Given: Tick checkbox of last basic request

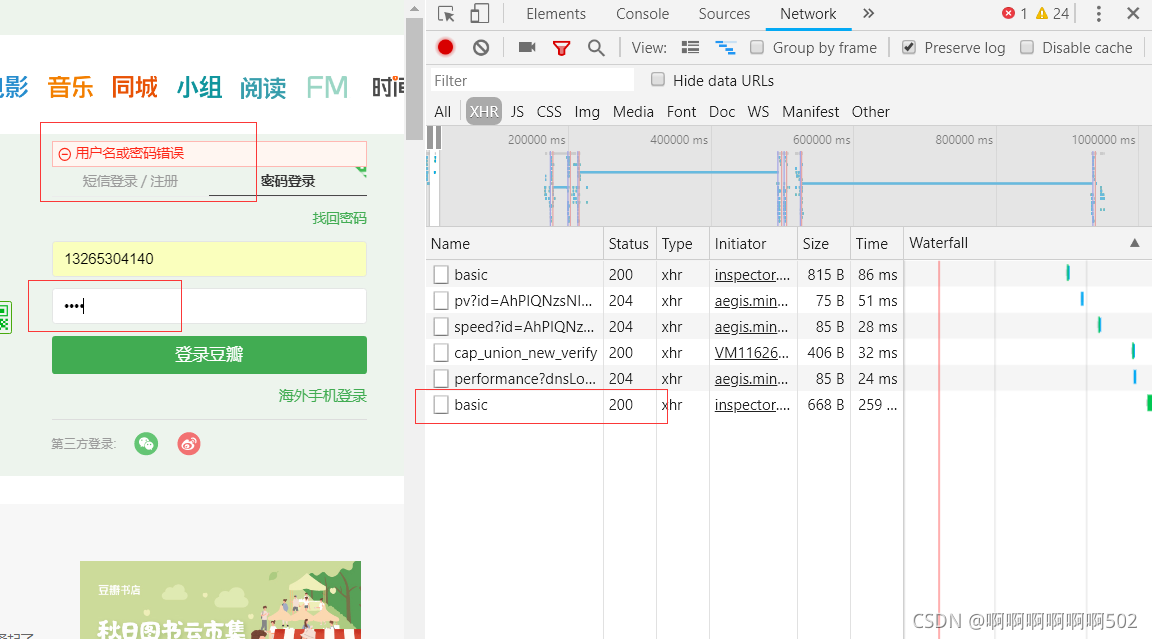Looking at the screenshot, I should [x=441, y=405].
